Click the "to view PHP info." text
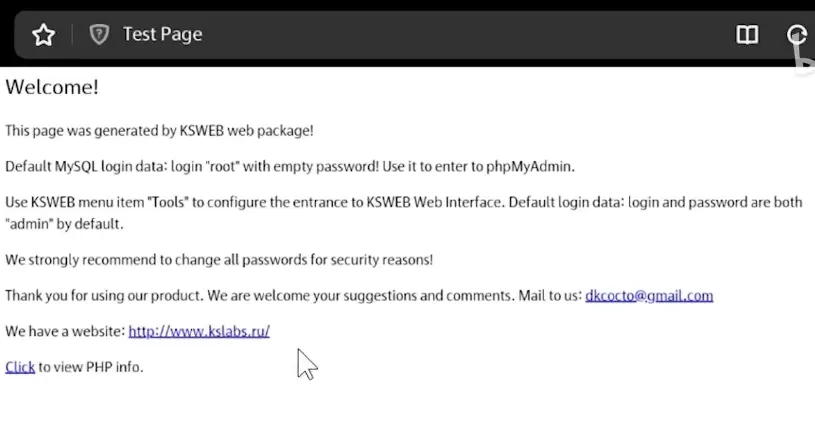Viewport: 815px width, 439px height. [91, 367]
